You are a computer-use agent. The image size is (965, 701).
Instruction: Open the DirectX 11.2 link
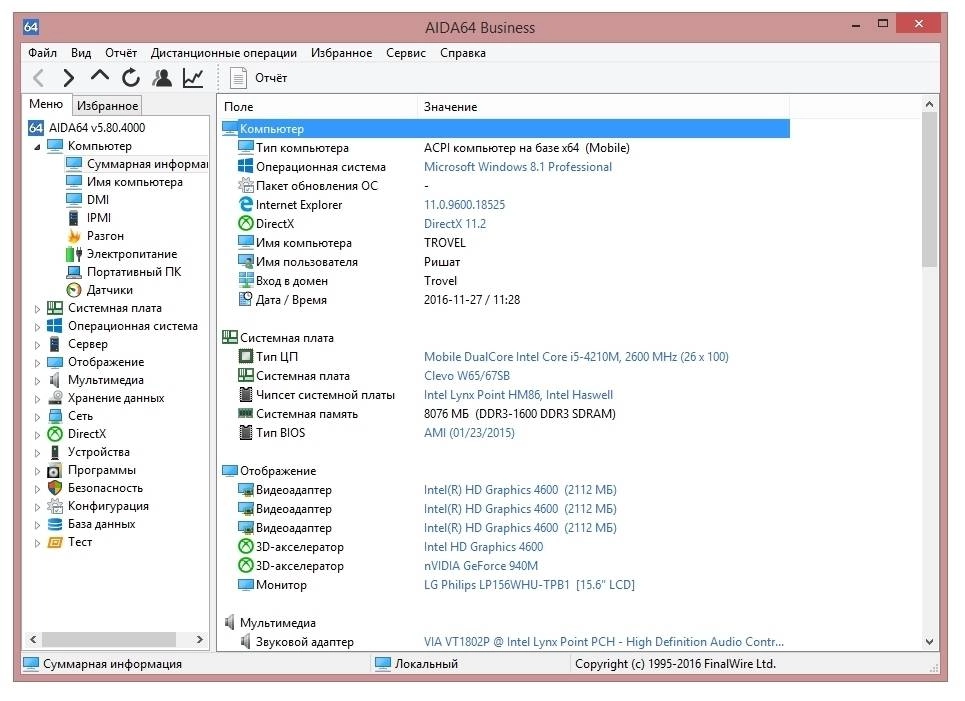(x=455, y=224)
